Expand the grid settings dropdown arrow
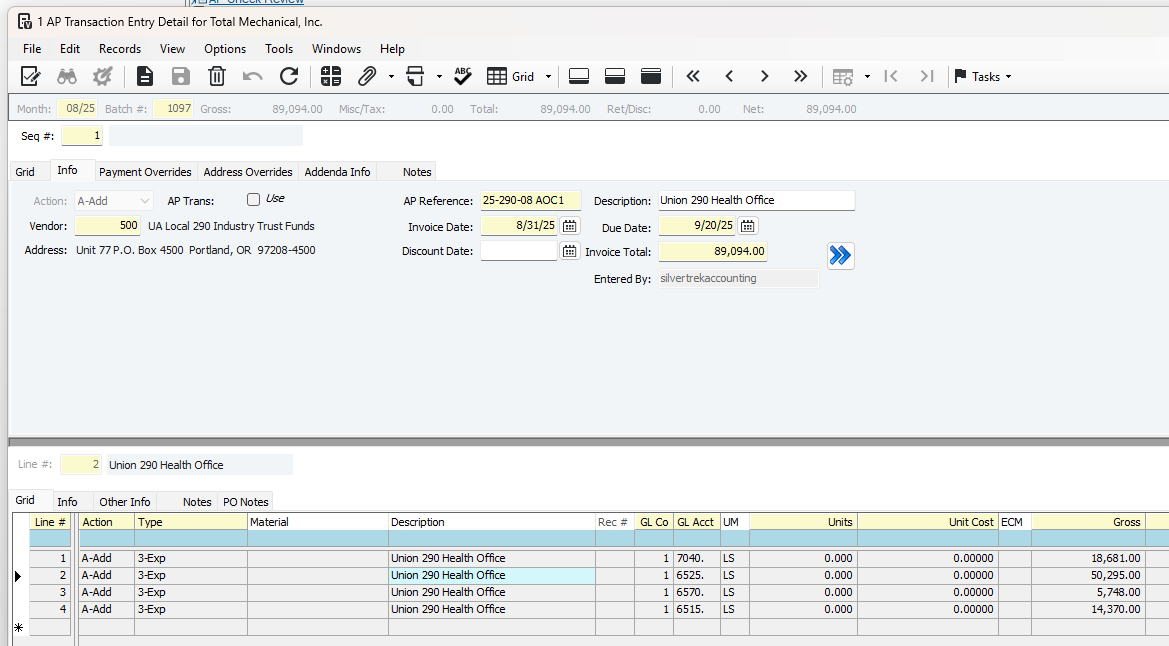 point(867,77)
